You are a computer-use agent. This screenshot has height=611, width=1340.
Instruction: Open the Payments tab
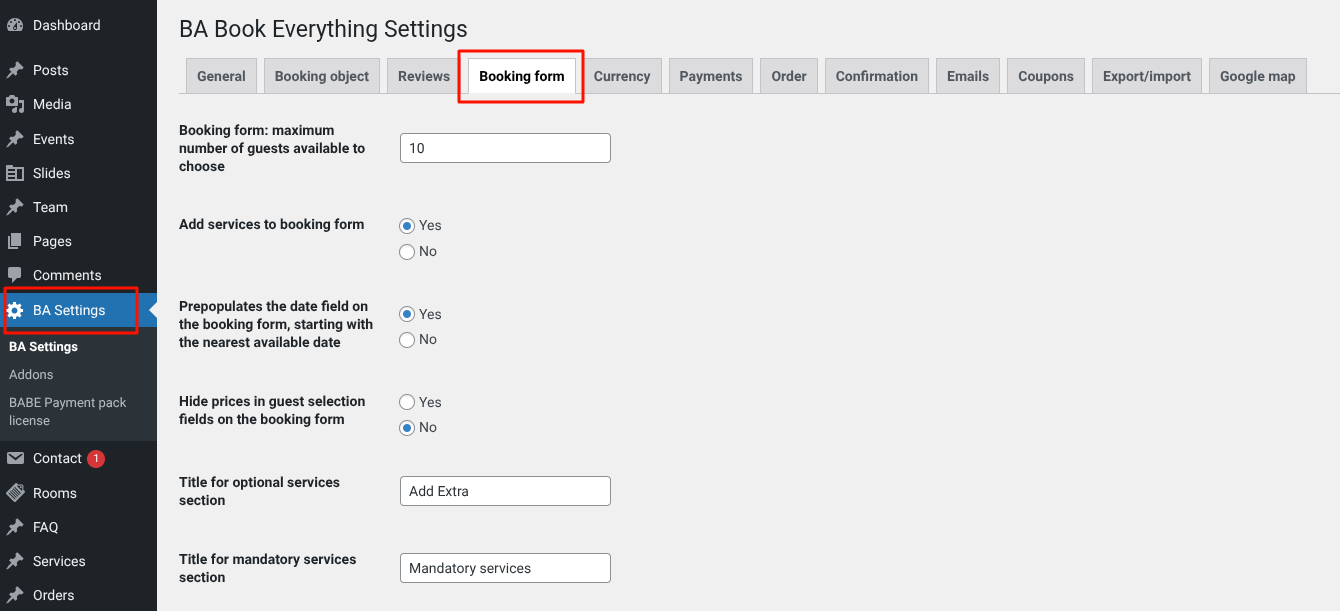710,76
